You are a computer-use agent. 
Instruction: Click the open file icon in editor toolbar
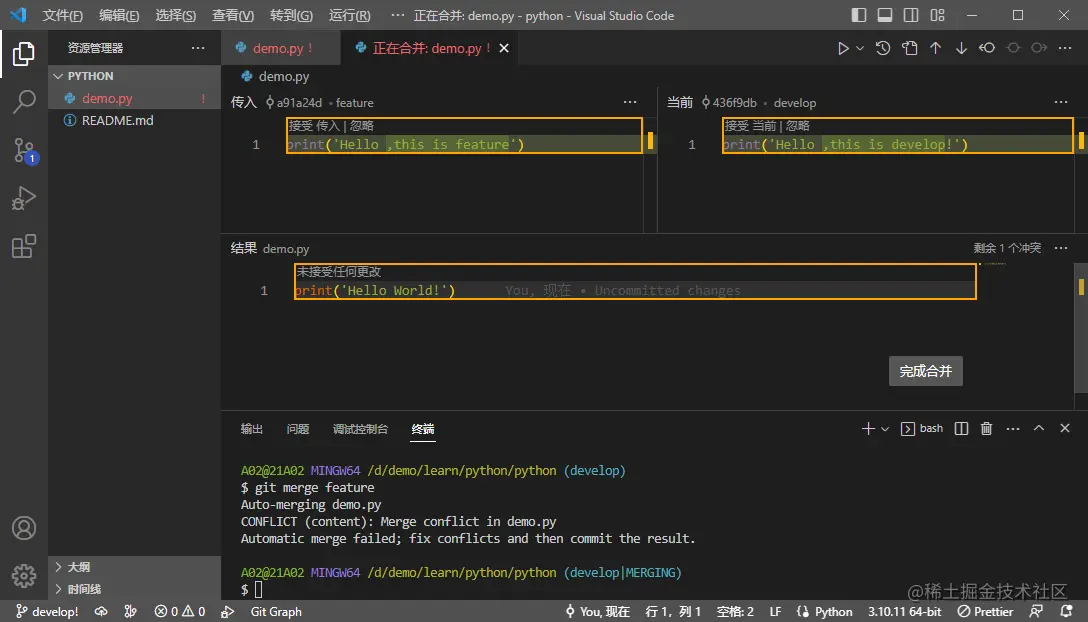coord(909,48)
